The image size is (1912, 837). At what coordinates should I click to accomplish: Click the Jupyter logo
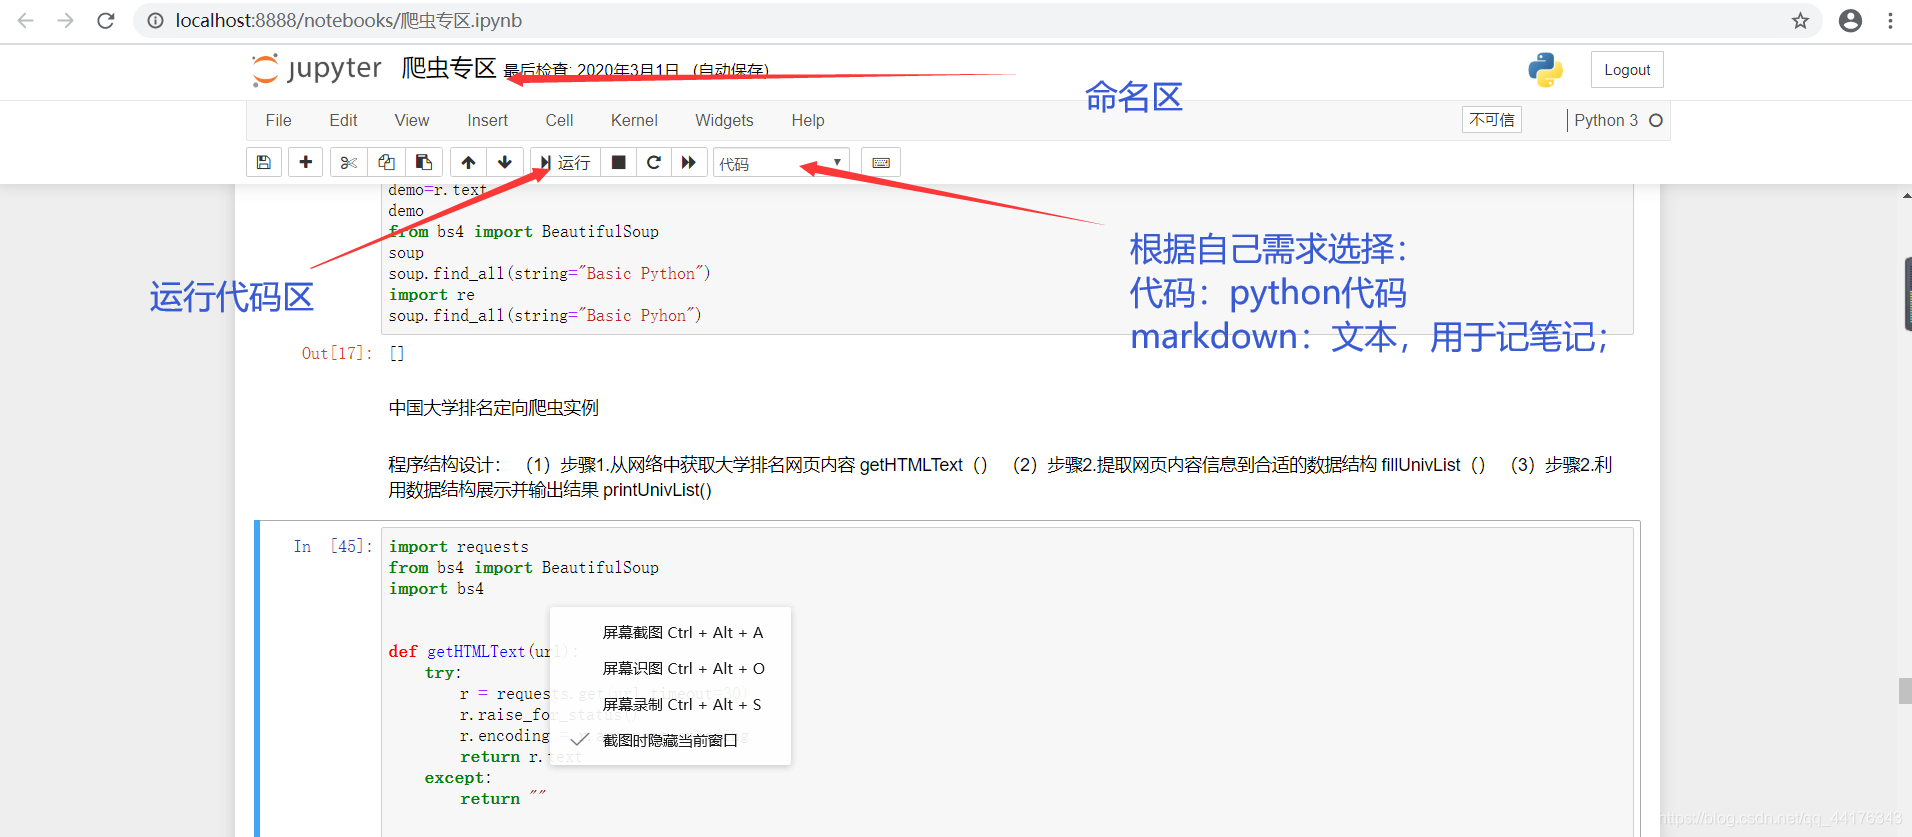click(316, 69)
